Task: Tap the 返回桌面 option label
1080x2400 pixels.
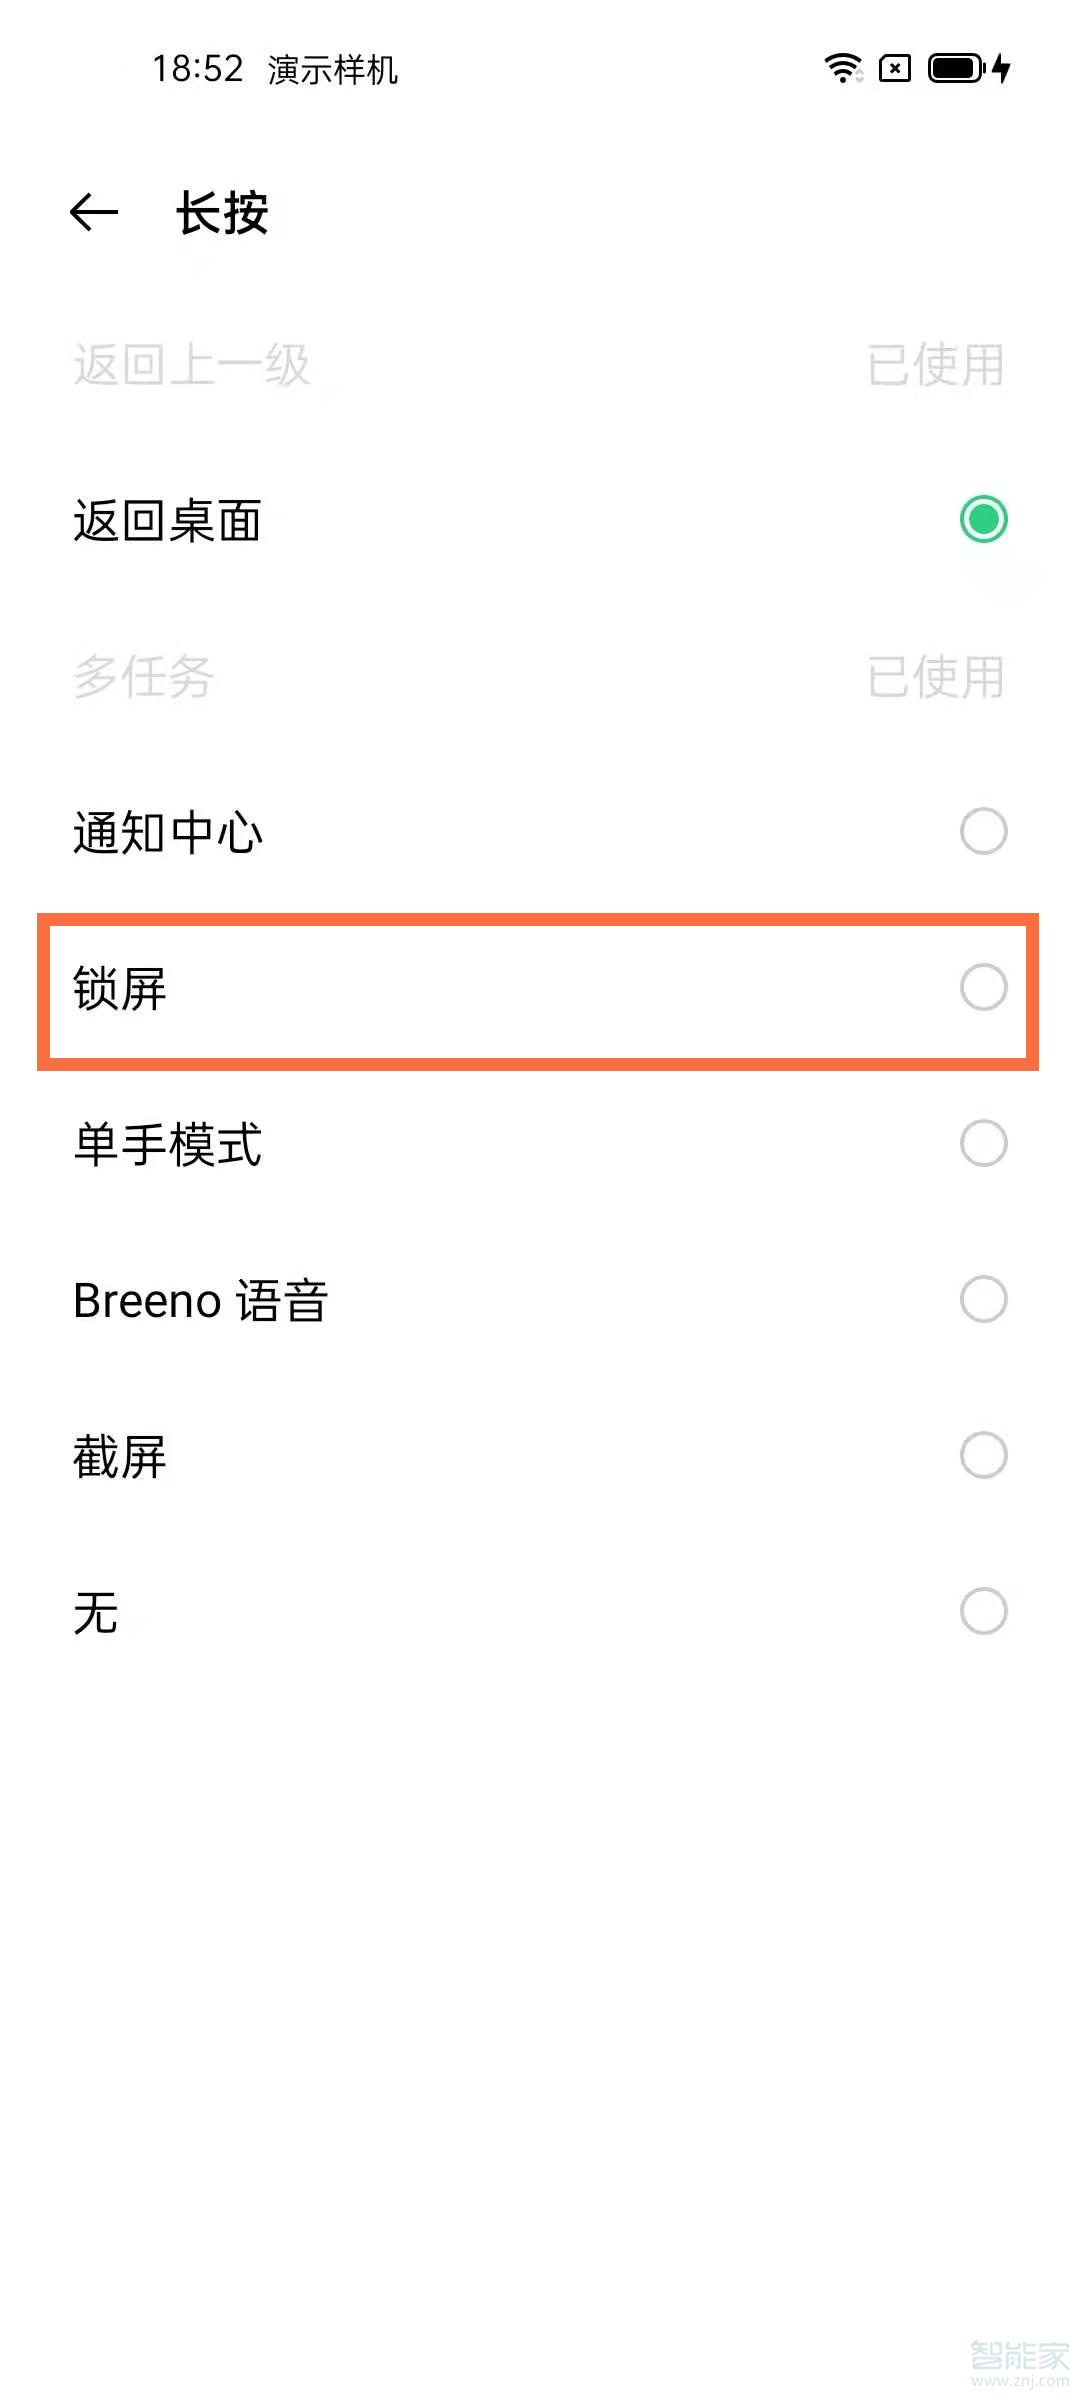Action: [x=168, y=521]
